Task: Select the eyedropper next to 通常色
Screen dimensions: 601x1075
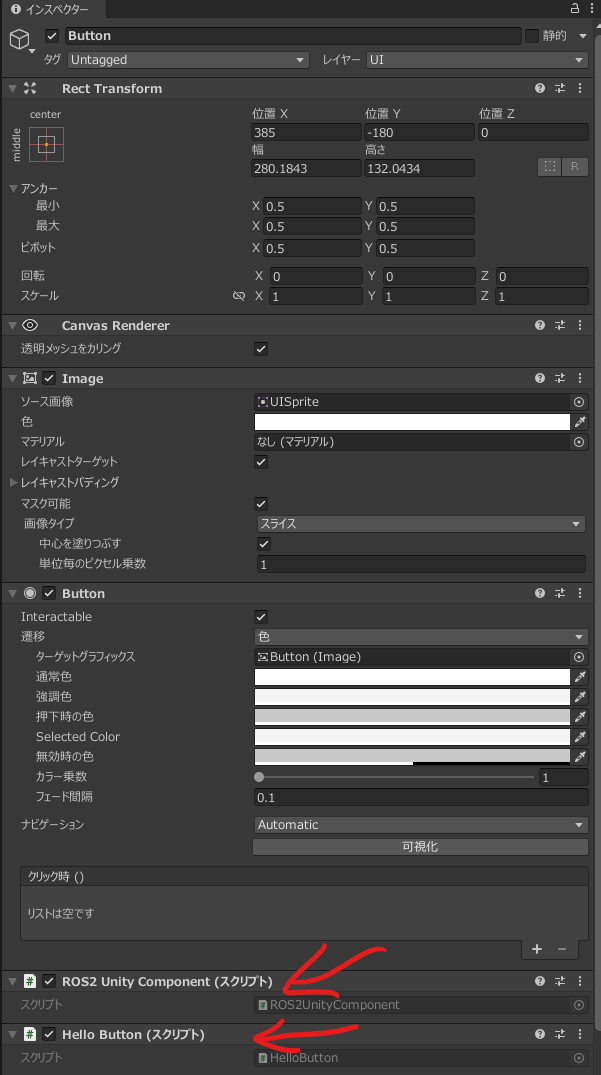Action: (580, 678)
